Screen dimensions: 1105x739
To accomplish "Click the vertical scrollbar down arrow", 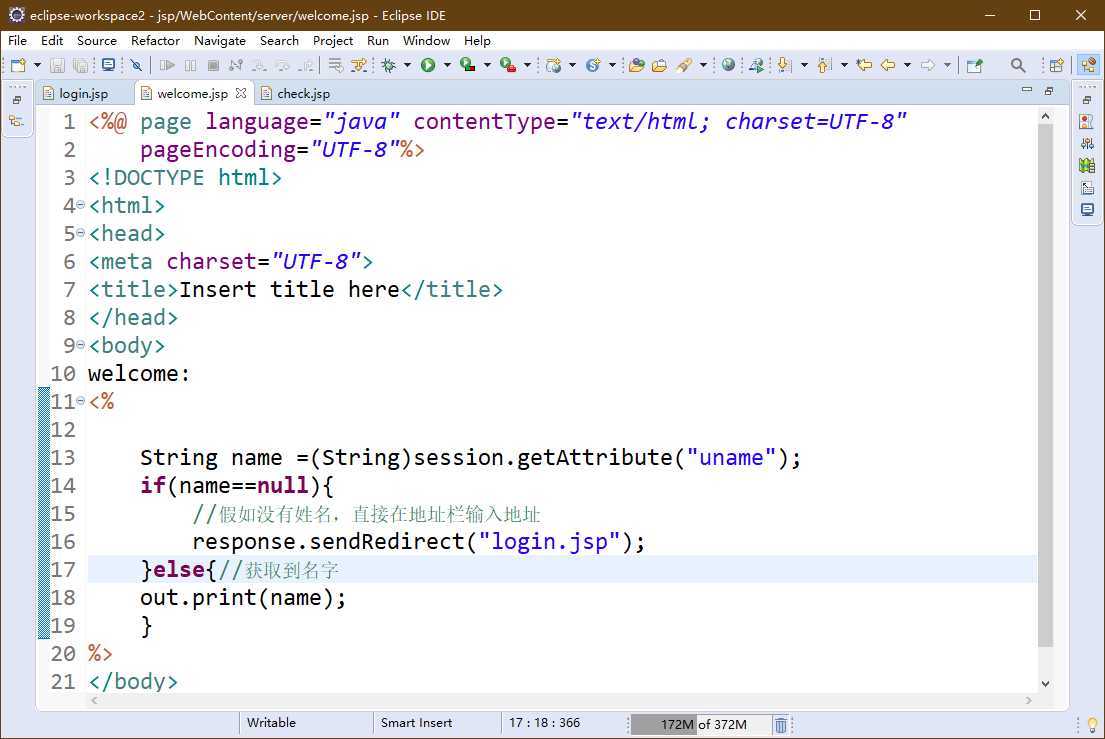I will pos(1045,683).
